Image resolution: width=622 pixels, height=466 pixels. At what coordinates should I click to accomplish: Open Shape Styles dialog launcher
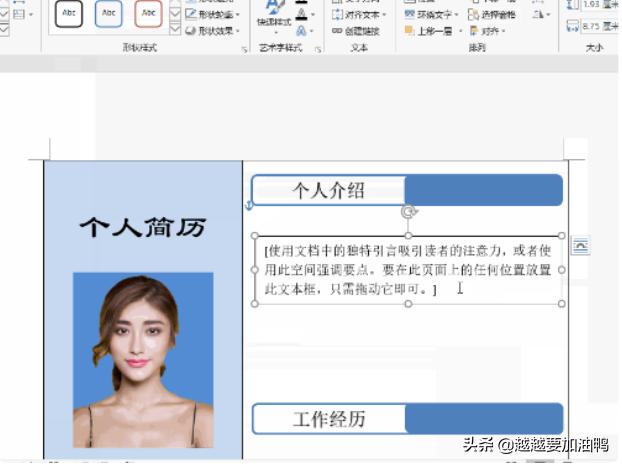(243, 48)
